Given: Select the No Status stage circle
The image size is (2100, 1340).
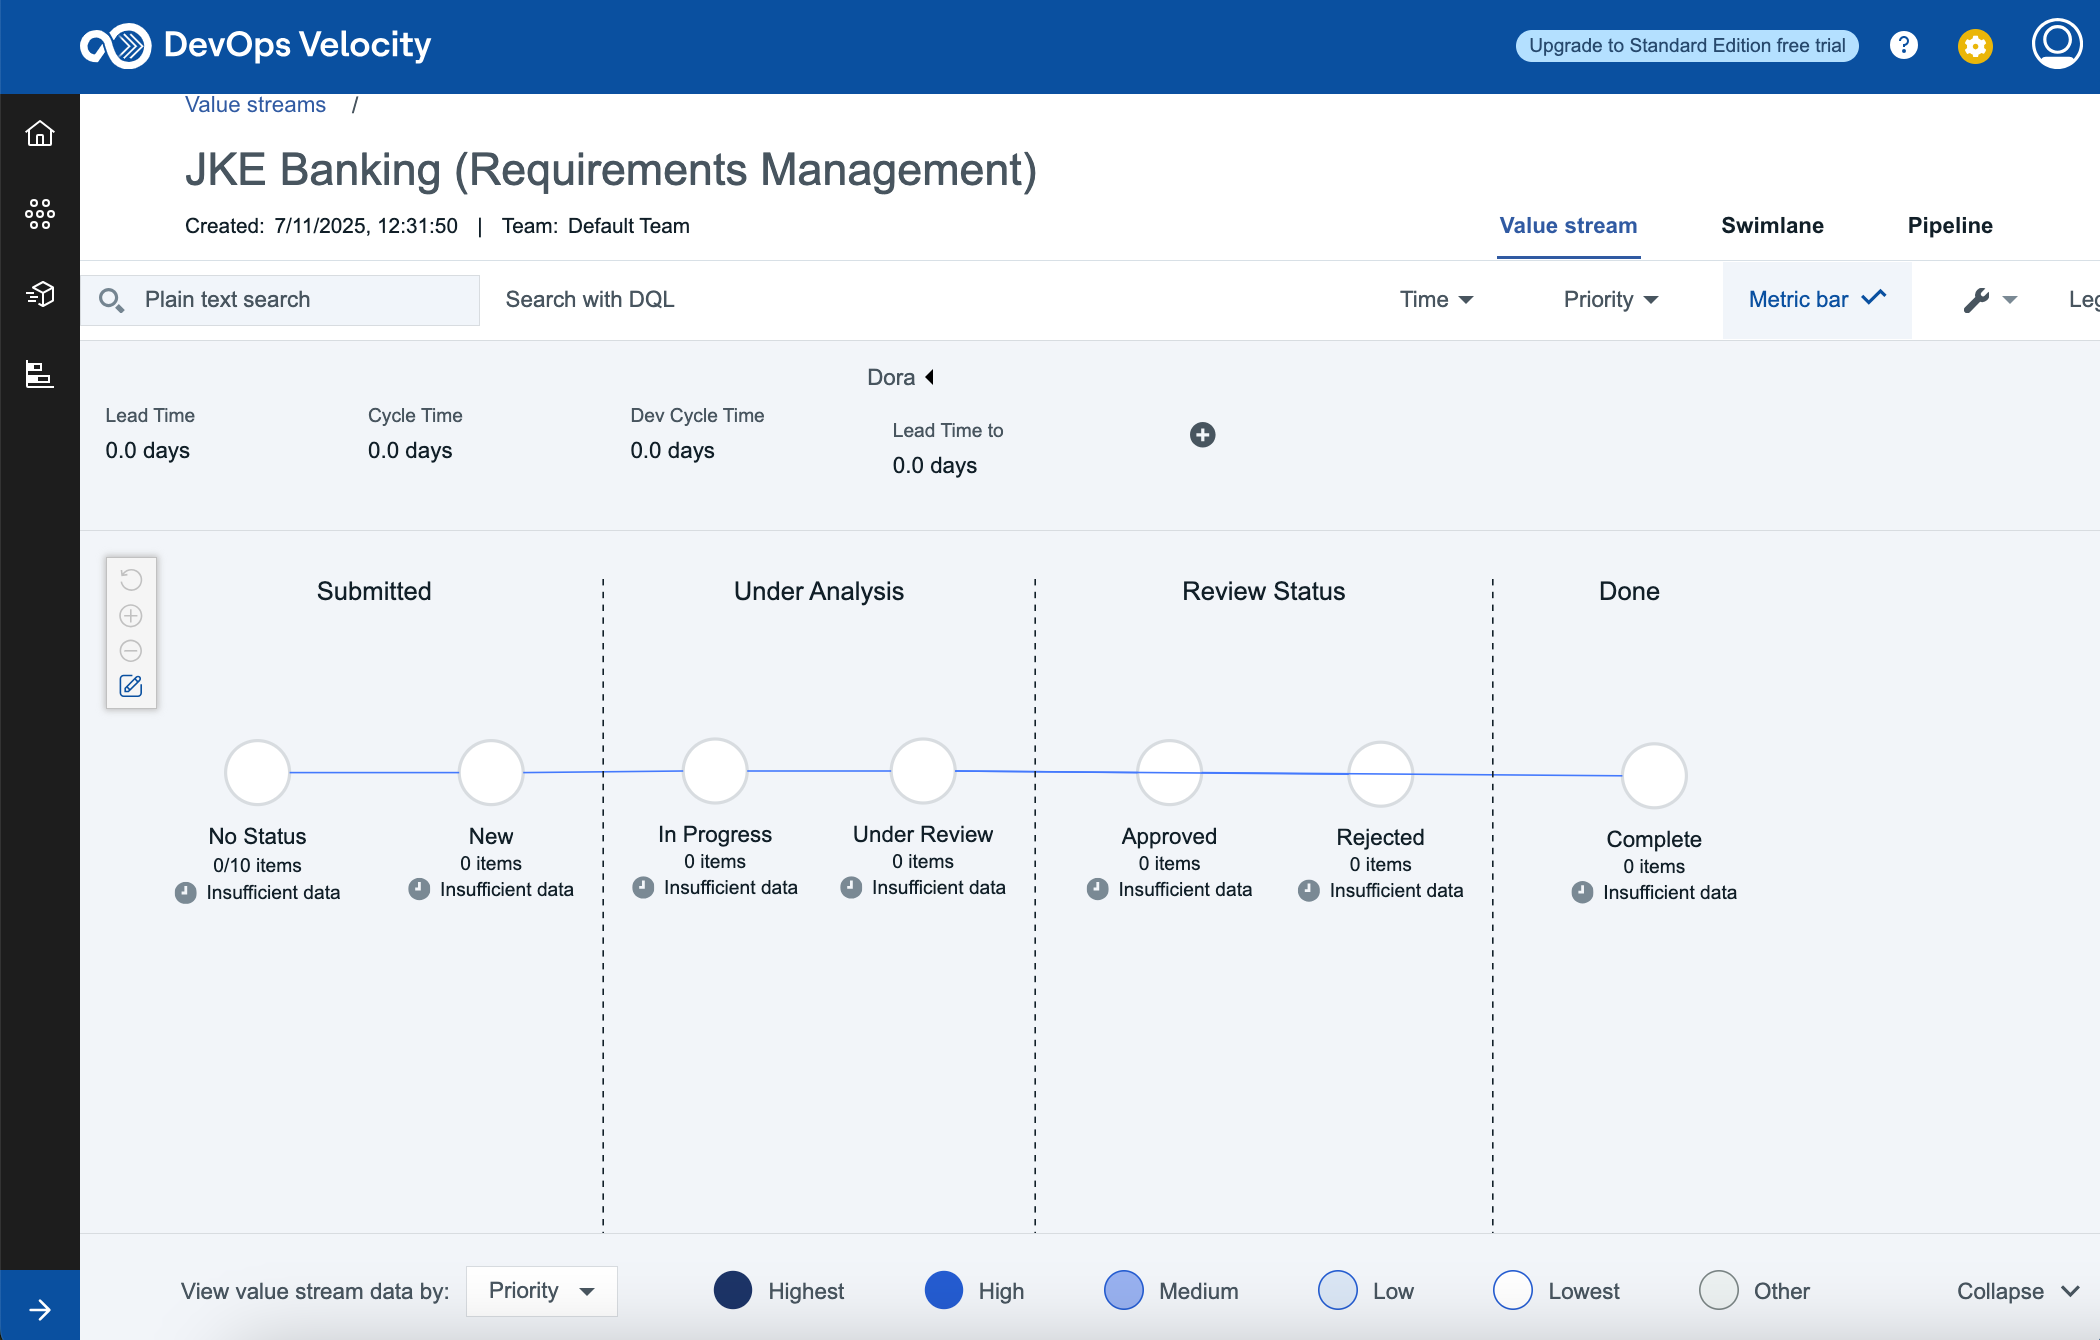Looking at the screenshot, I should tap(258, 772).
